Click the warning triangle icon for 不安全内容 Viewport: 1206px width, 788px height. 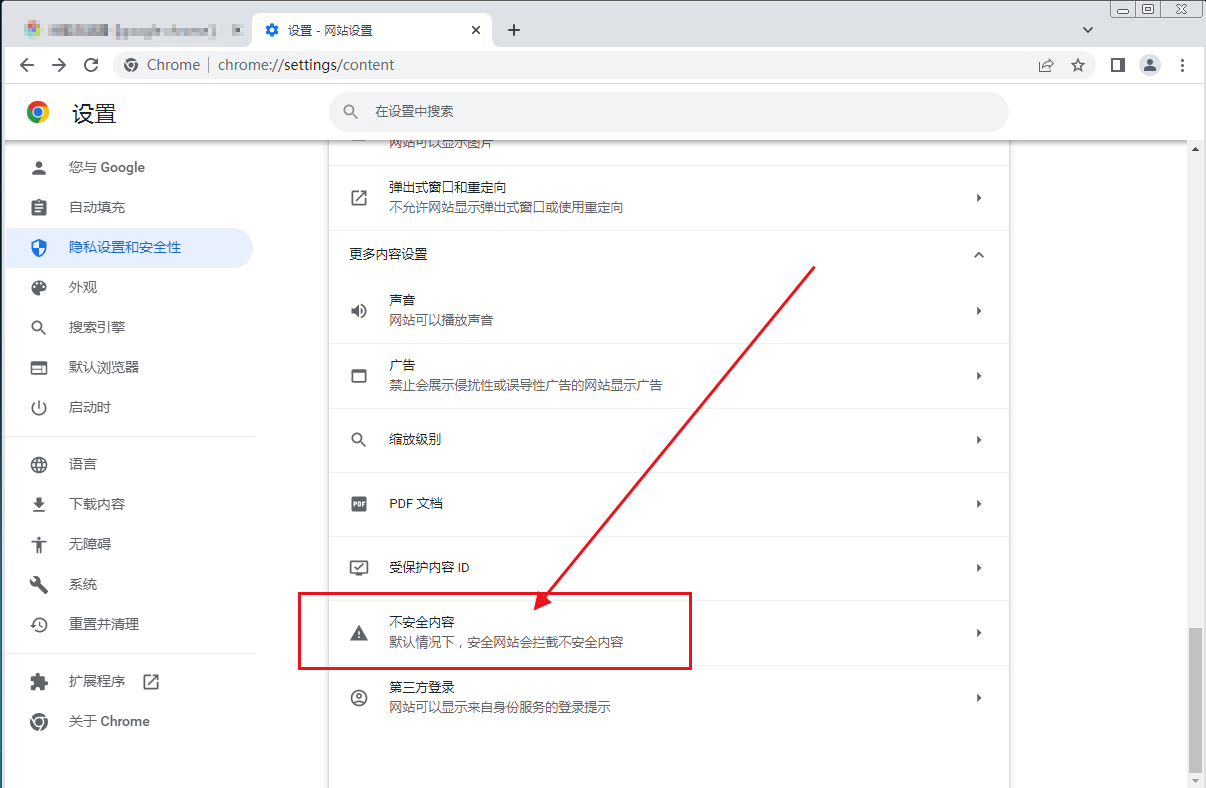(x=359, y=633)
